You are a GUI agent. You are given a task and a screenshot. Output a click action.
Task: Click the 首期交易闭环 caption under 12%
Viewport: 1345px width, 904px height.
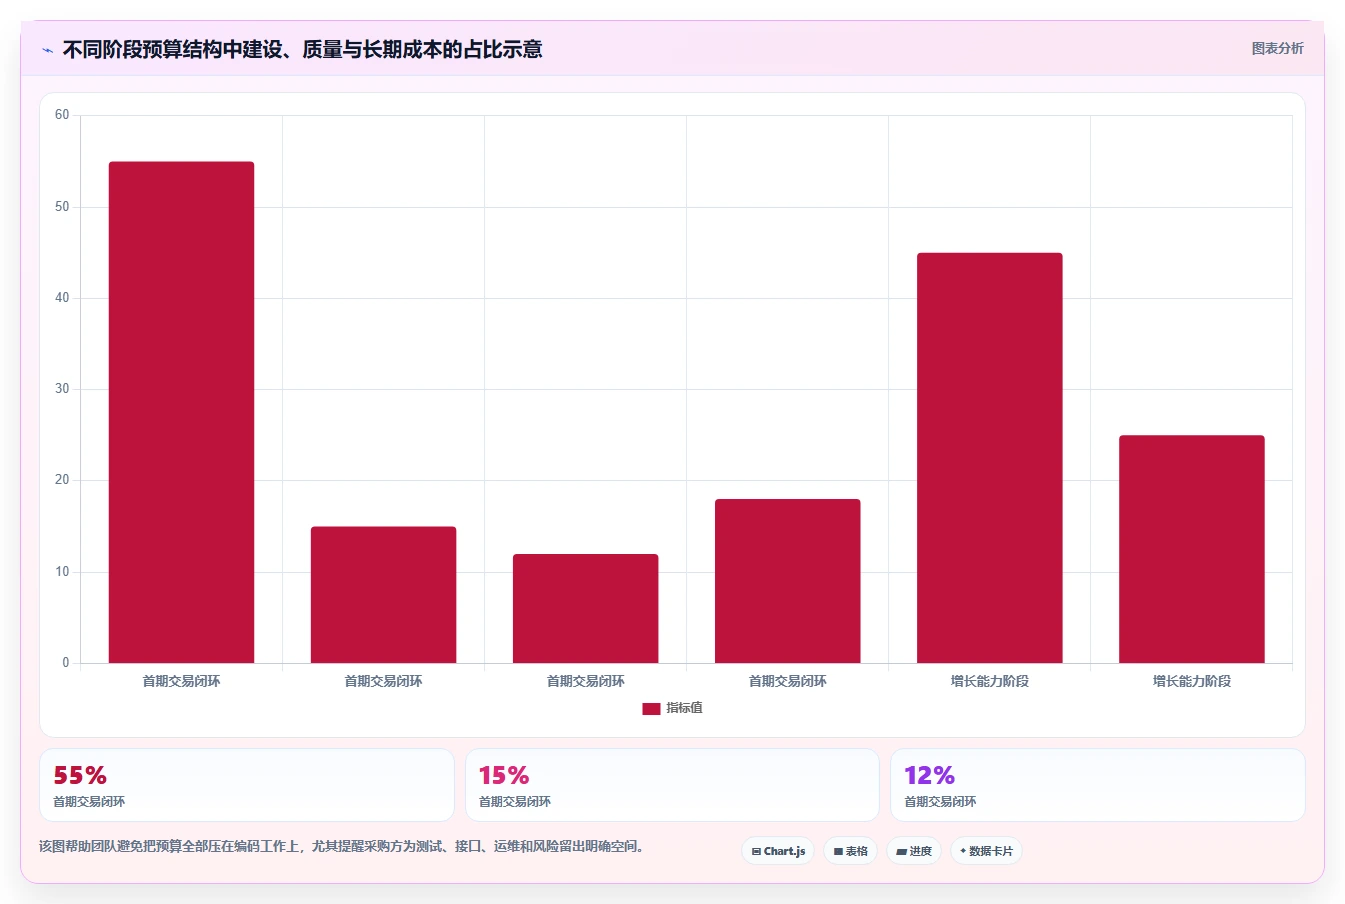tap(940, 802)
